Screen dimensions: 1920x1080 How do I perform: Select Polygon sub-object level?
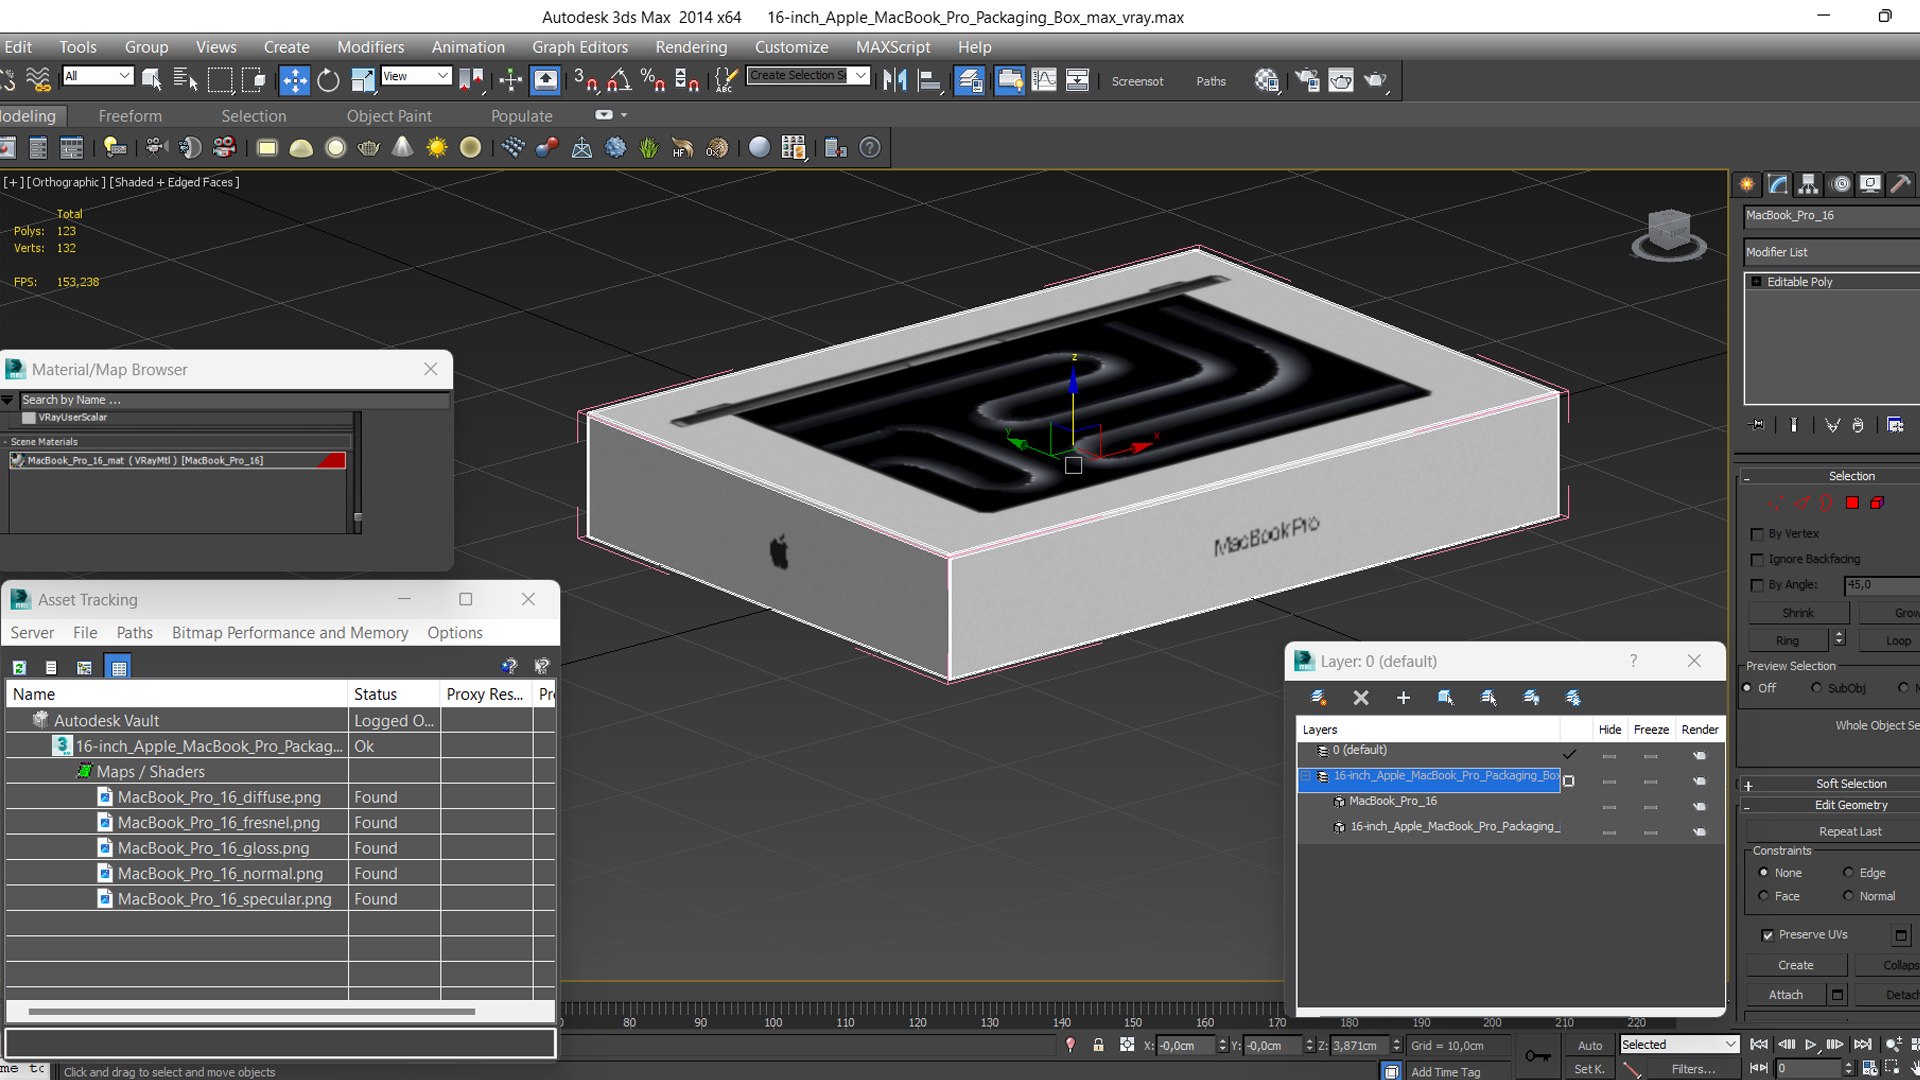coord(1852,503)
